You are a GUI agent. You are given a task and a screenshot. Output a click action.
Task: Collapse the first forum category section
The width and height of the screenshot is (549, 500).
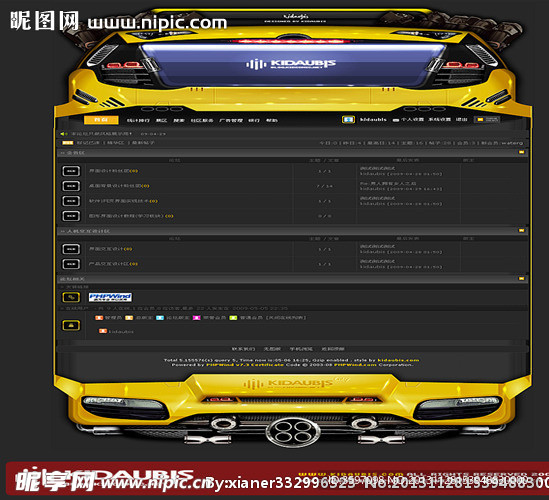point(521,152)
